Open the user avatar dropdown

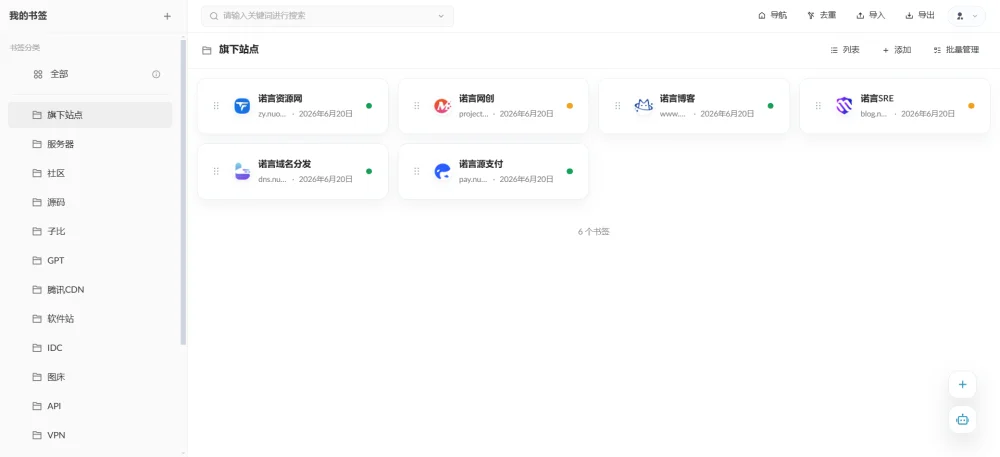tap(966, 16)
